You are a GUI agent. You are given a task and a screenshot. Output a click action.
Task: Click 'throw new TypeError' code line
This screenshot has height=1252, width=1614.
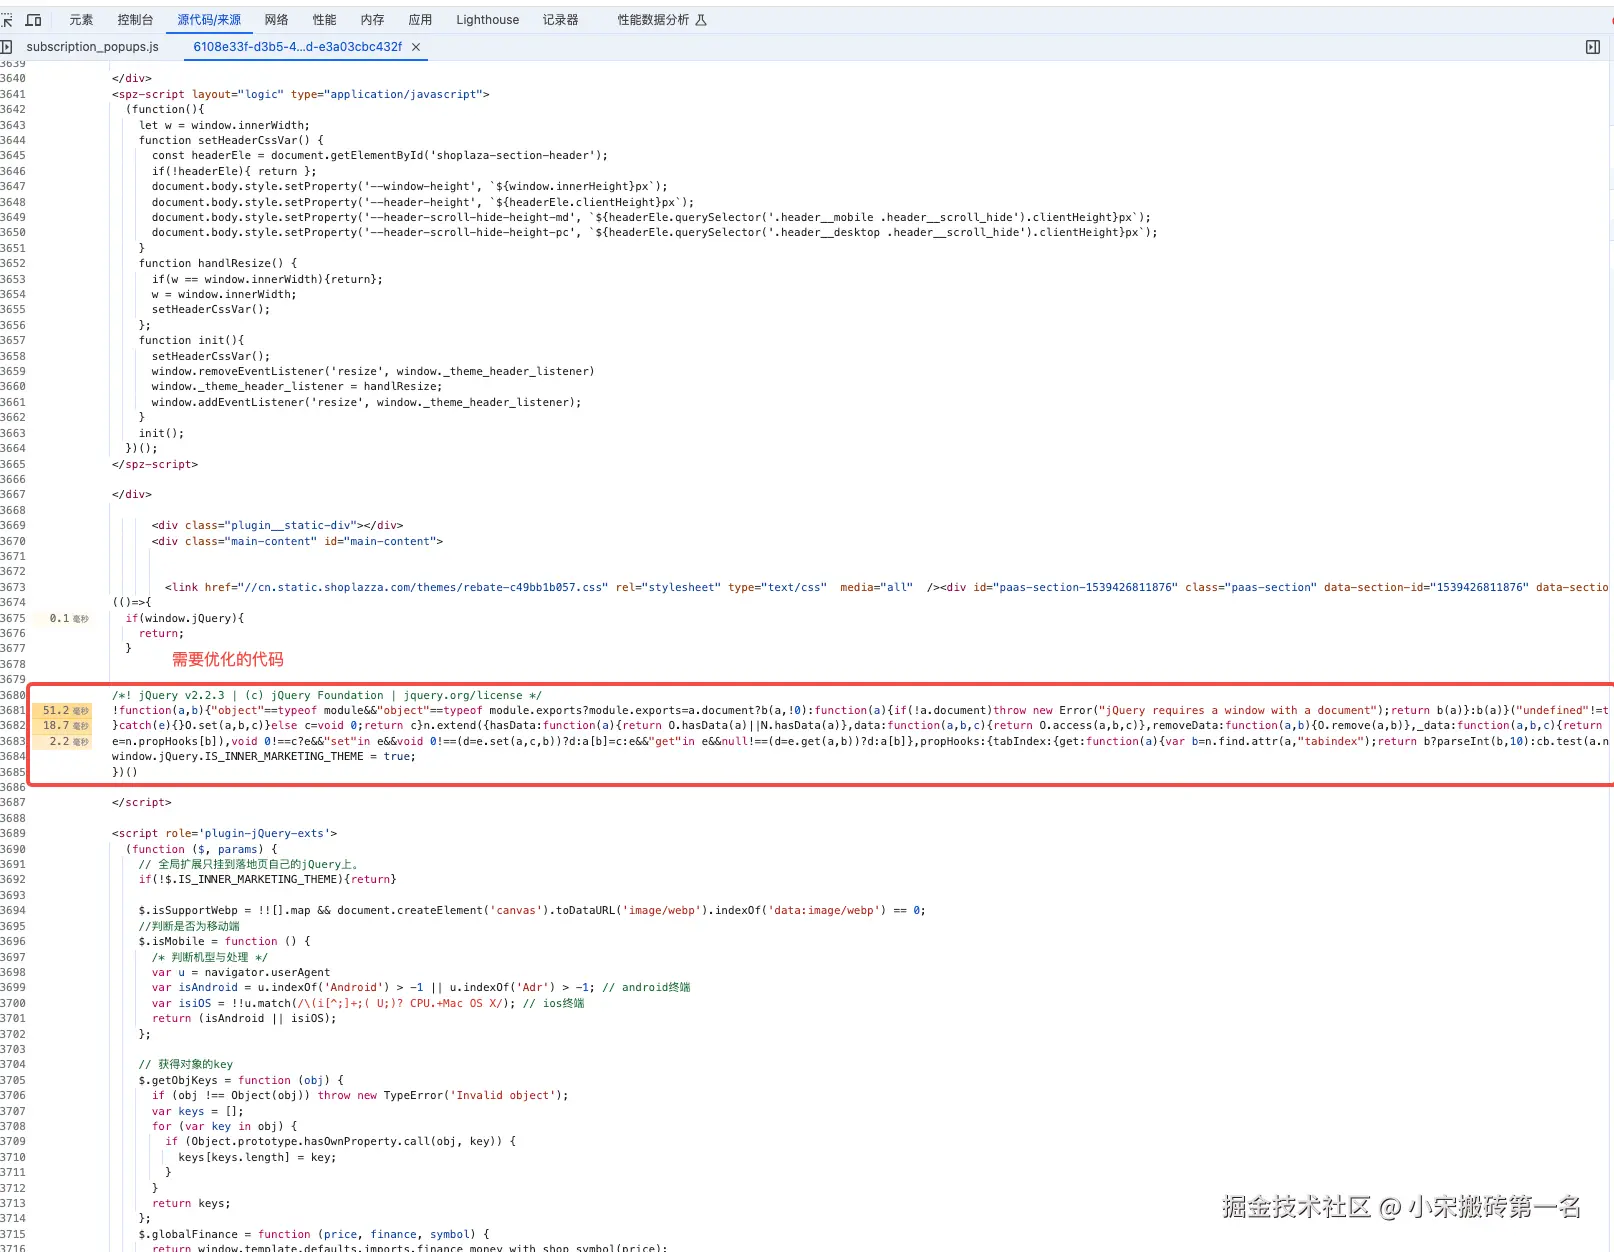(360, 1096)
